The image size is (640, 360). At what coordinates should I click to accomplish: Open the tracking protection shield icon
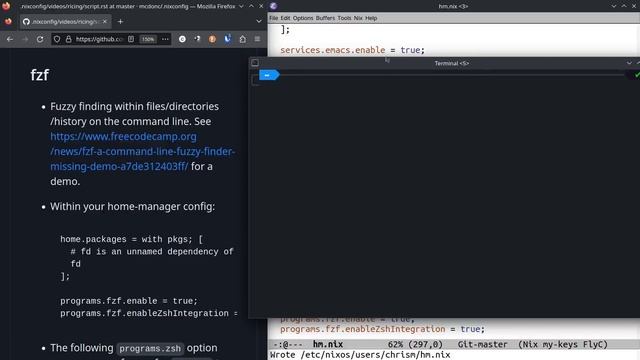pos(57,39)
